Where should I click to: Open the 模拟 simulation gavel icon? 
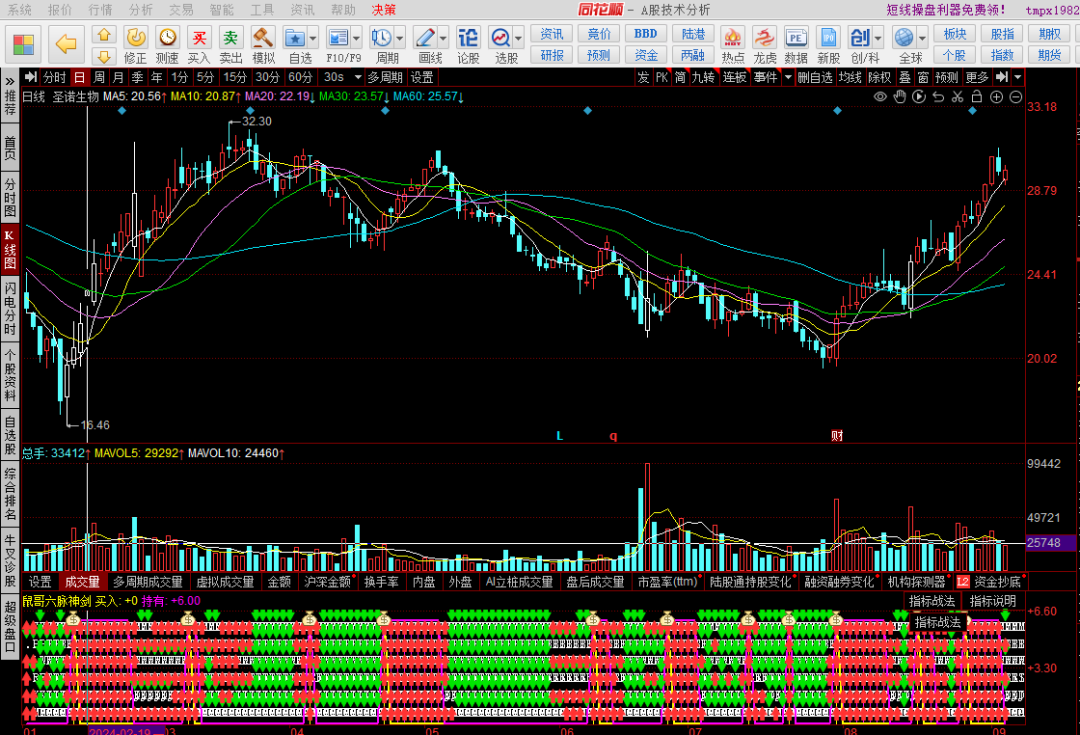coord(263,45)
